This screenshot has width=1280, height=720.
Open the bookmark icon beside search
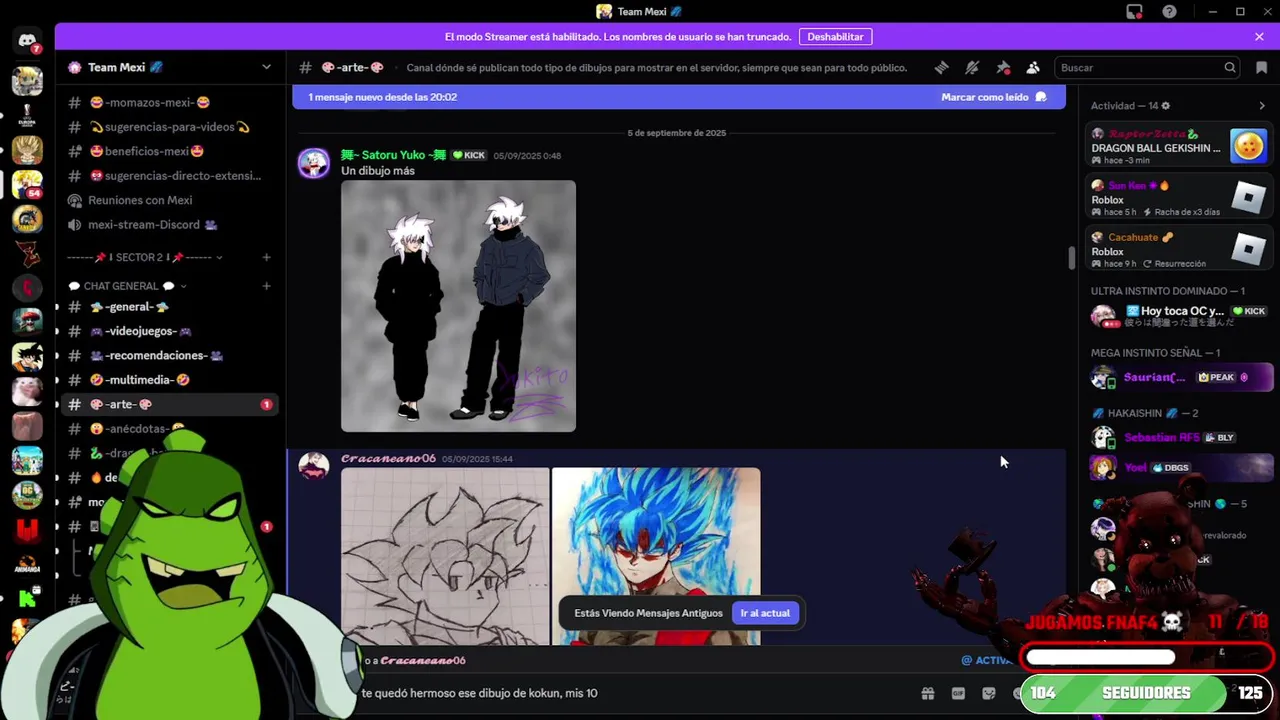tap(1261, 67)
